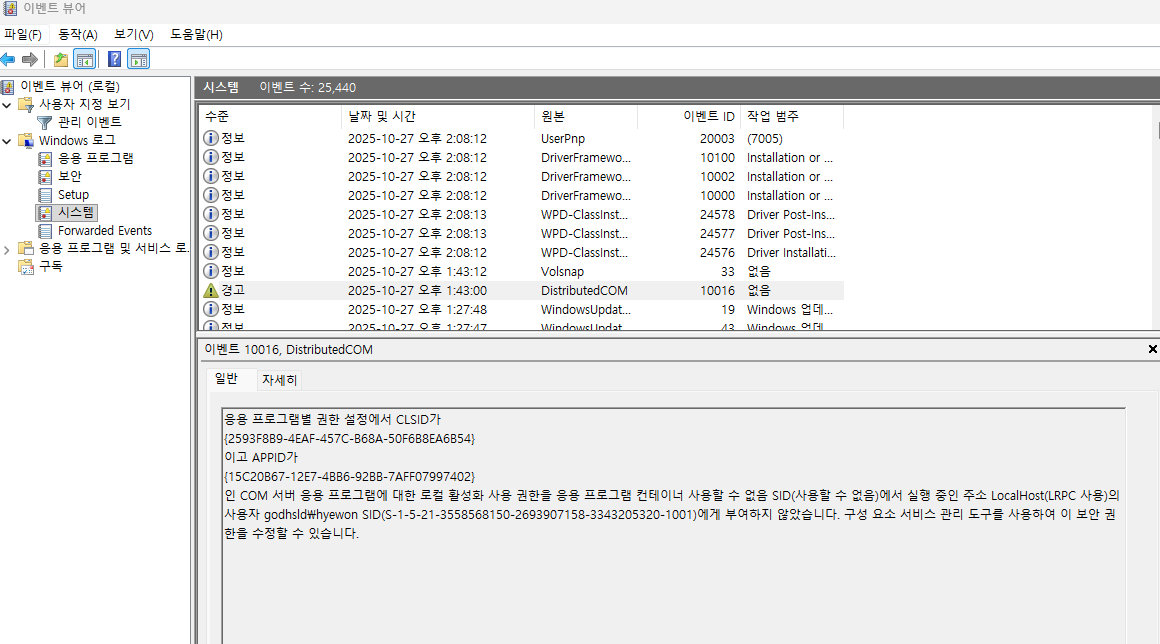The image size is (1160, 644).
Task: Click the warning icon of DistributedCOM row
Action: pos(211,291)
